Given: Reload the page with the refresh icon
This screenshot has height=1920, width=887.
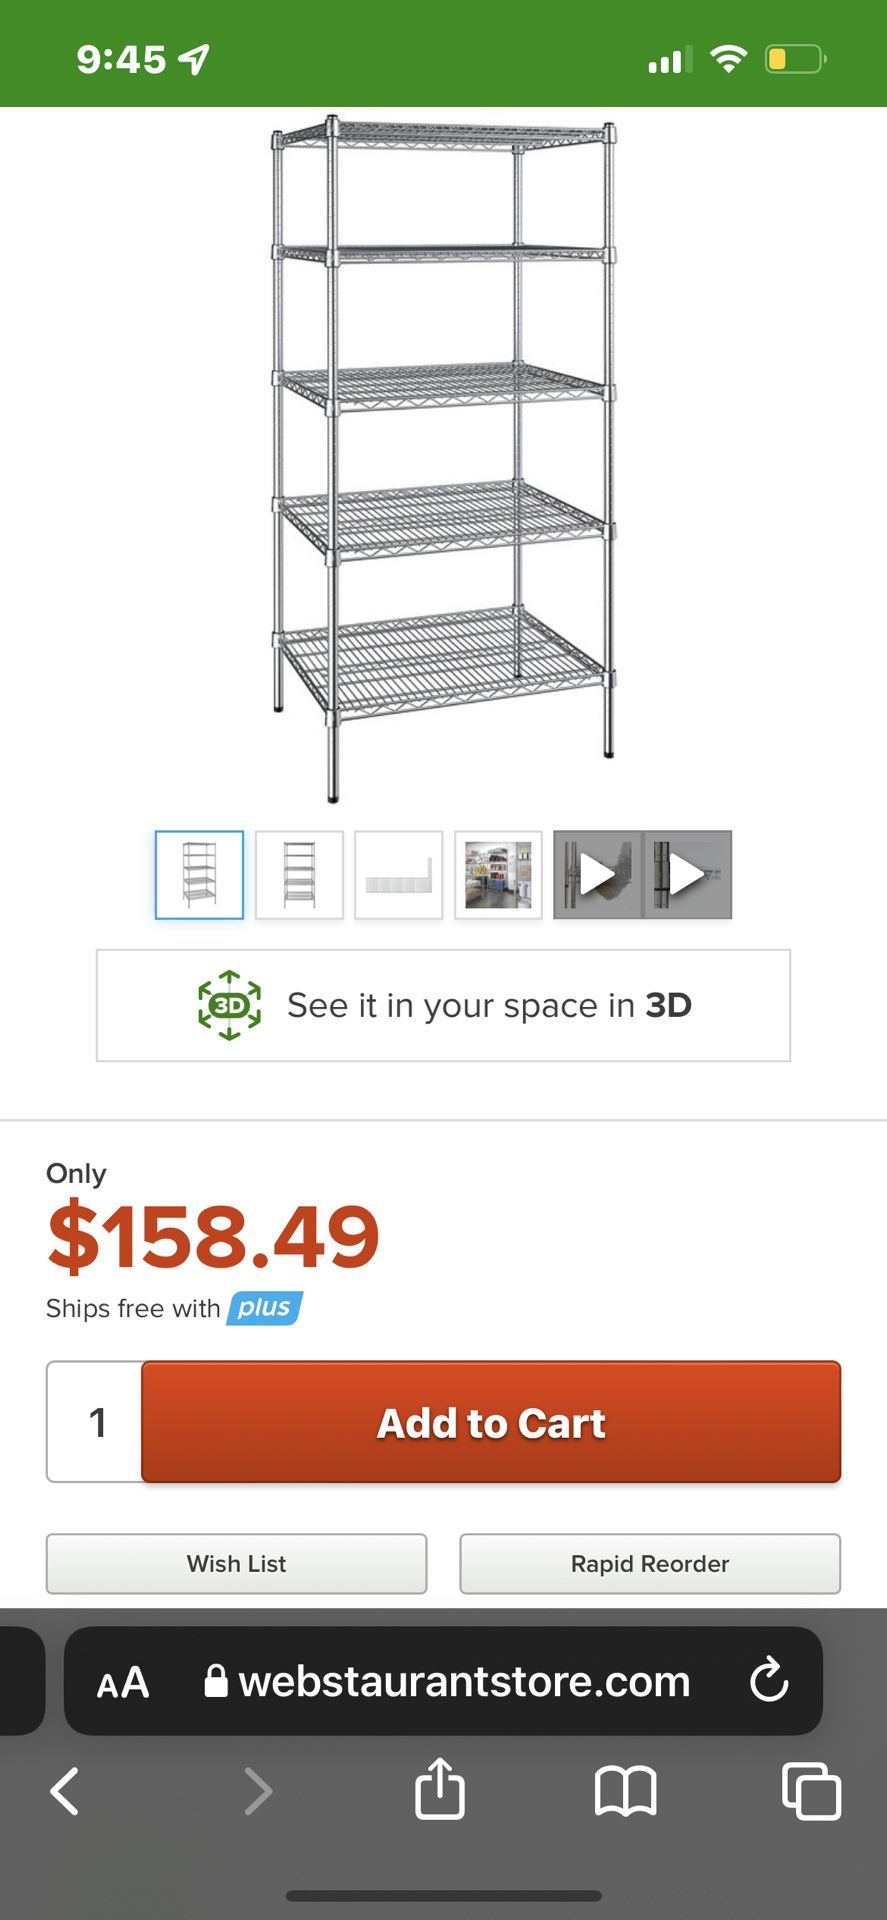Looking at the screenshot, I should point(769,1680).
